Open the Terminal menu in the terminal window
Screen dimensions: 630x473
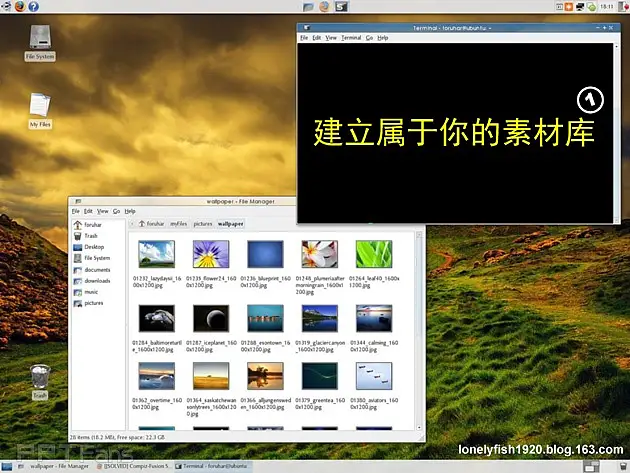[351, 37]
